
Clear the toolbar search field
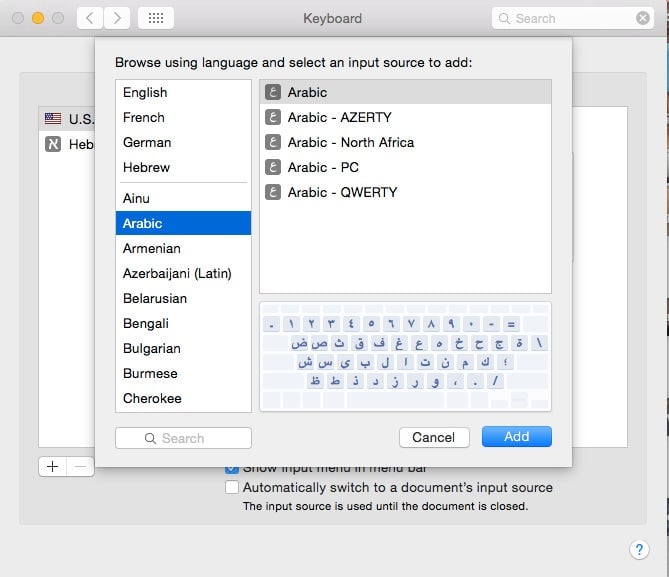point(643,18)
